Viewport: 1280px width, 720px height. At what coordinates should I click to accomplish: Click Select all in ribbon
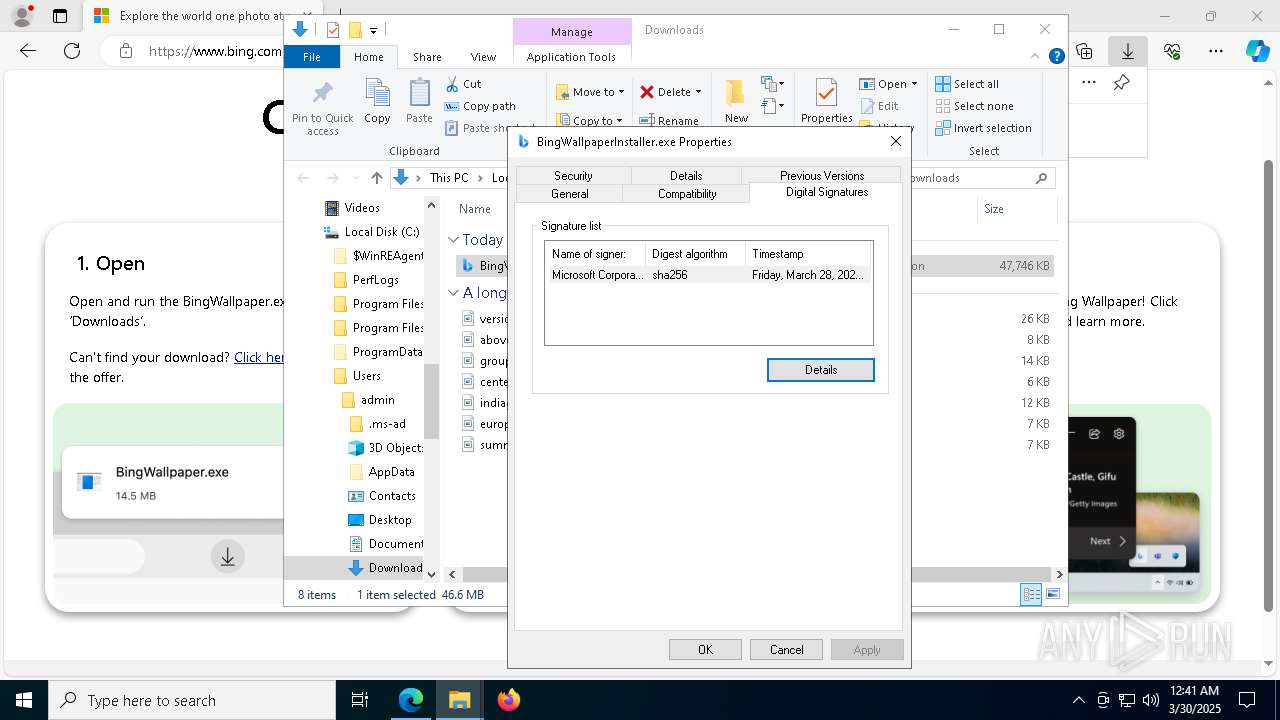967,84
